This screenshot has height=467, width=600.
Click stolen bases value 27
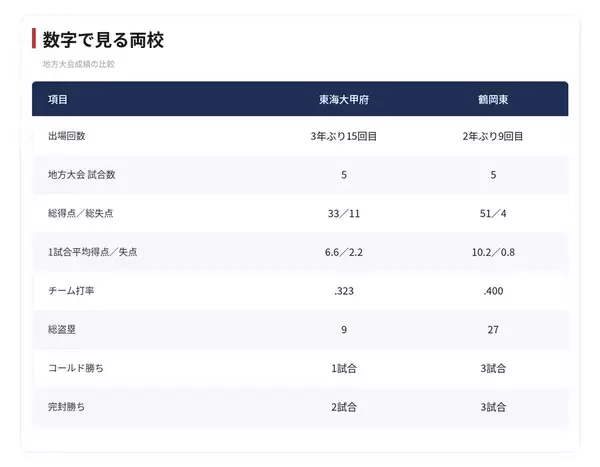(x=493, y=330)
